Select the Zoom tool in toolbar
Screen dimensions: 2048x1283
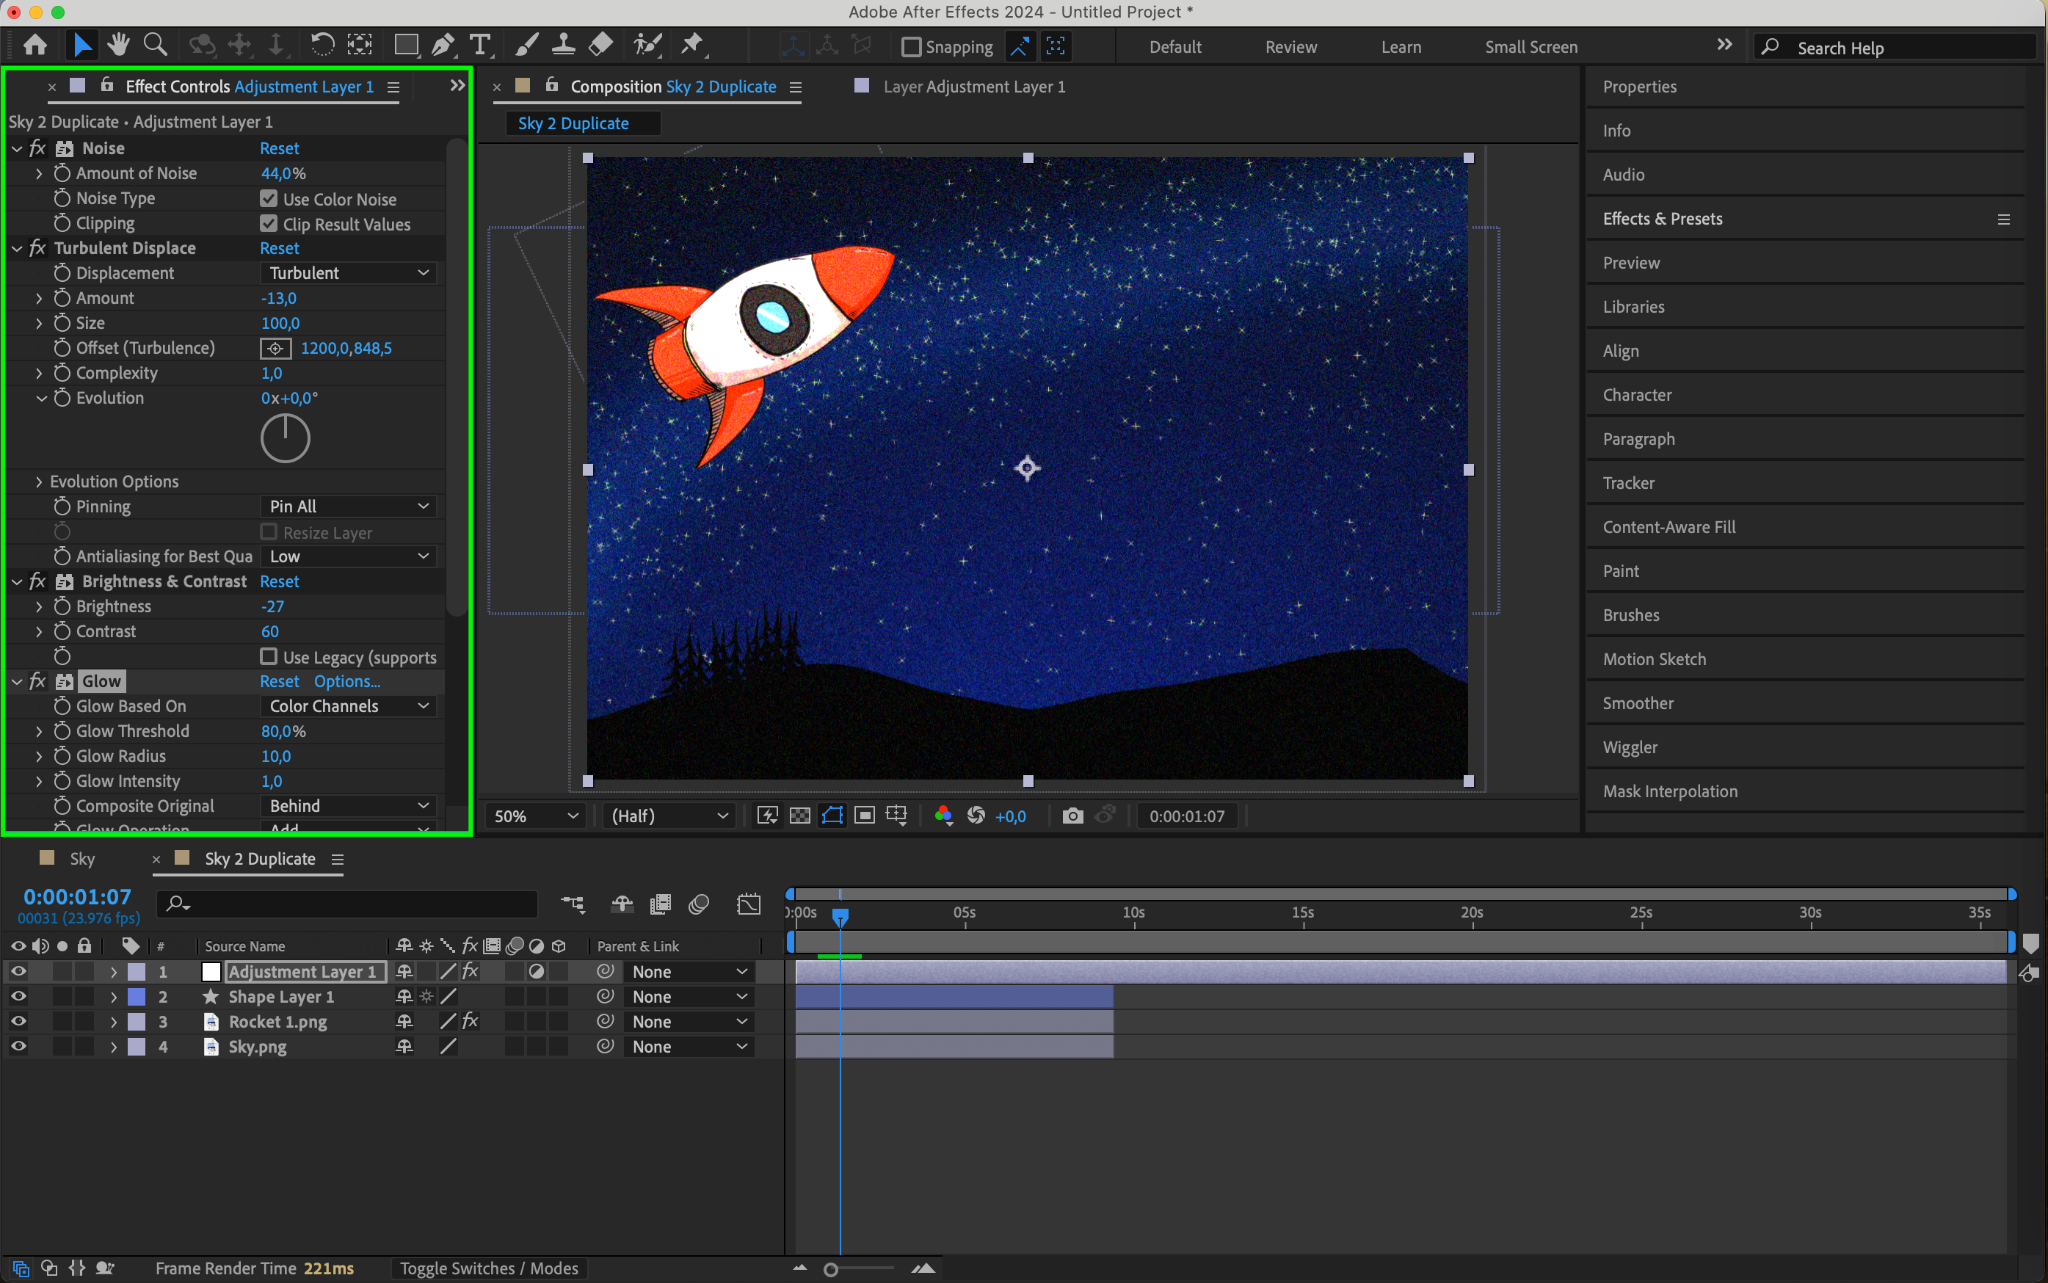pyautogui.click(x=155, y=45)
